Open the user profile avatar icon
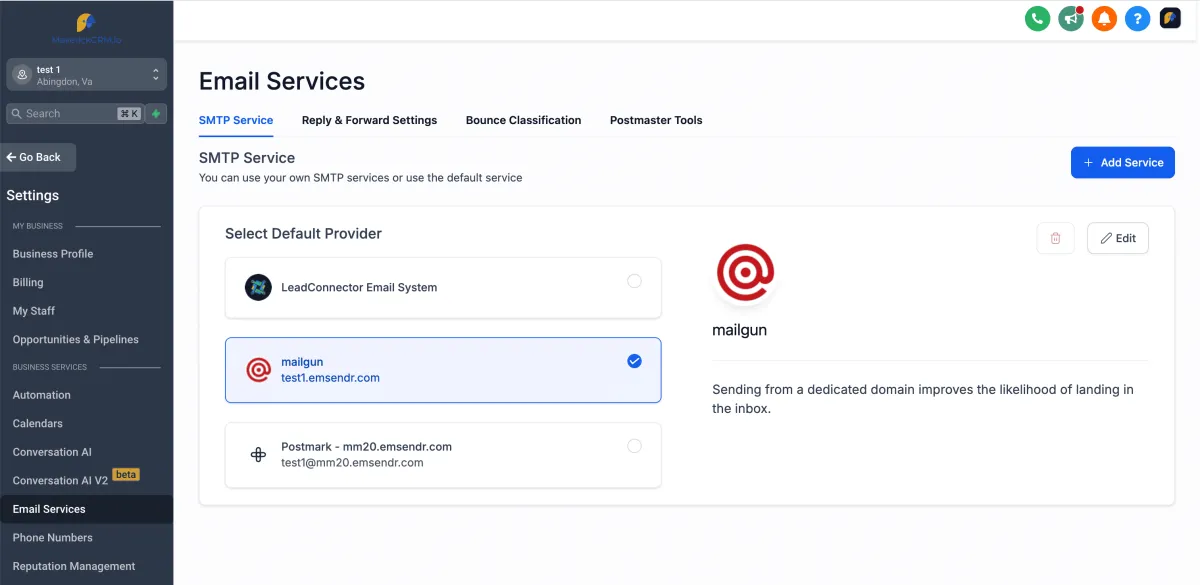Viewport: 1200px width, 585px height. [1170, 18]
